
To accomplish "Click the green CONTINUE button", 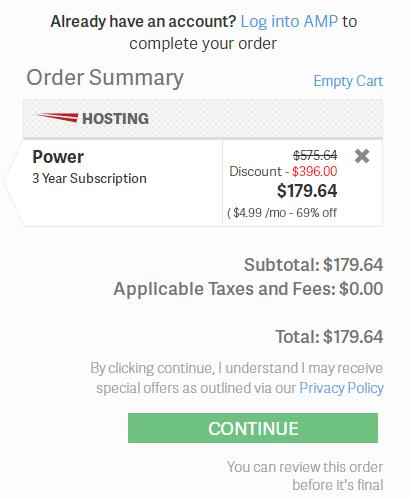I will pos(253,428).
